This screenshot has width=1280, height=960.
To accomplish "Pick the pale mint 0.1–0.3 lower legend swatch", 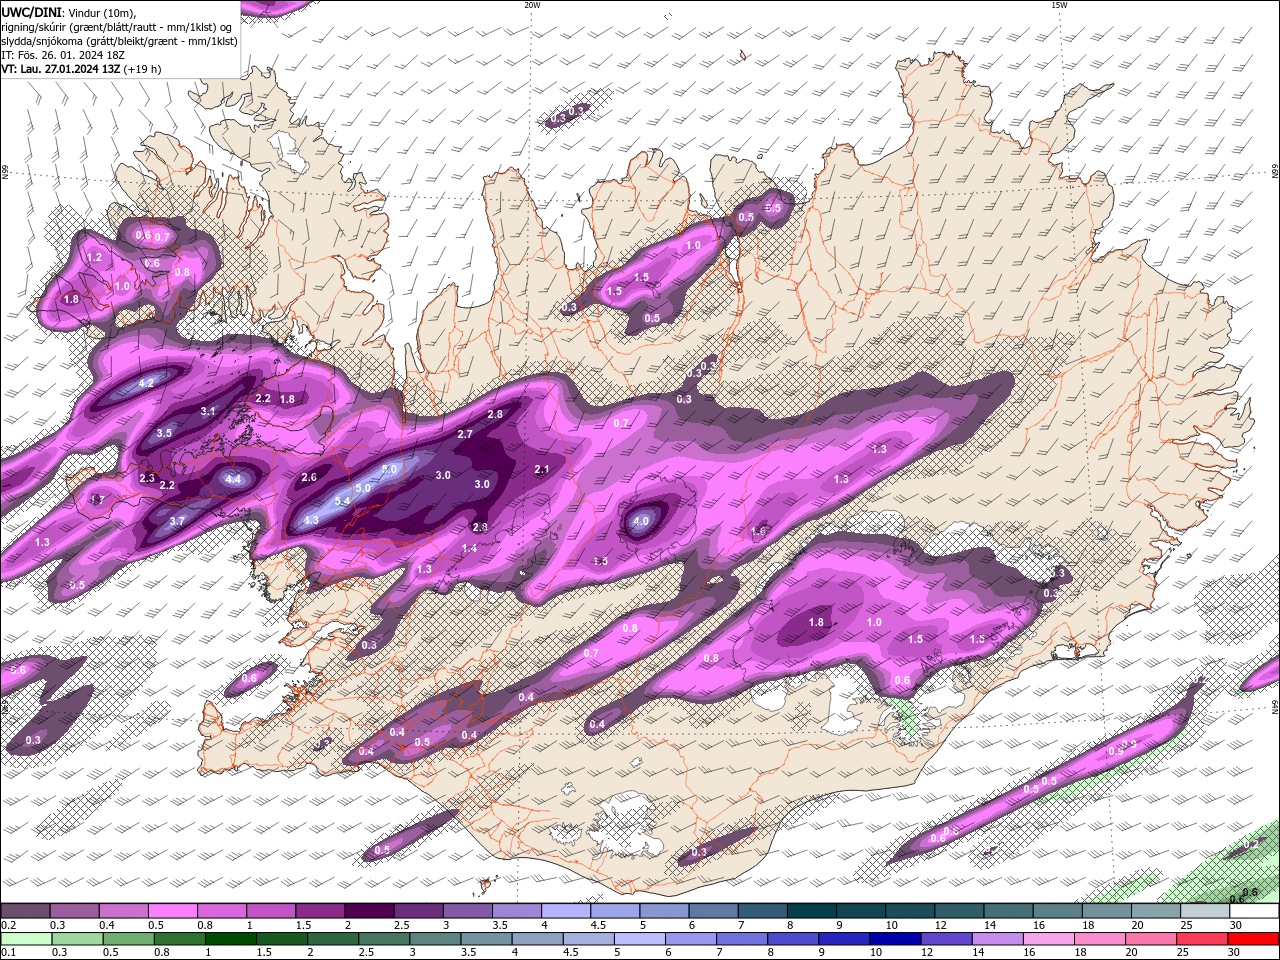I will pyautogui.click(x=26, y=939).
